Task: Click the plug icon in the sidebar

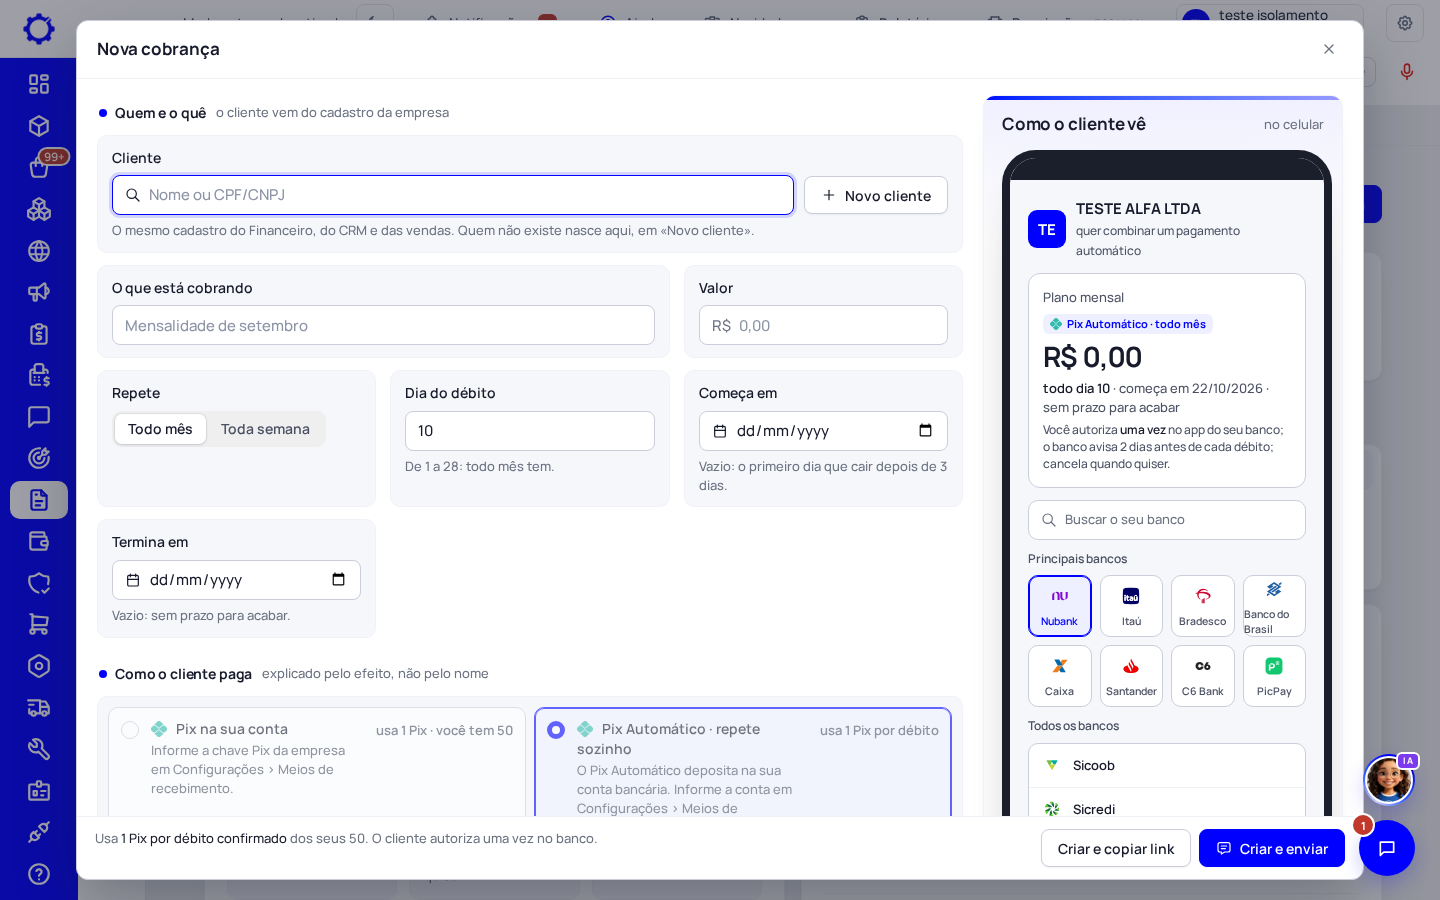Action: tap(39, 832)
